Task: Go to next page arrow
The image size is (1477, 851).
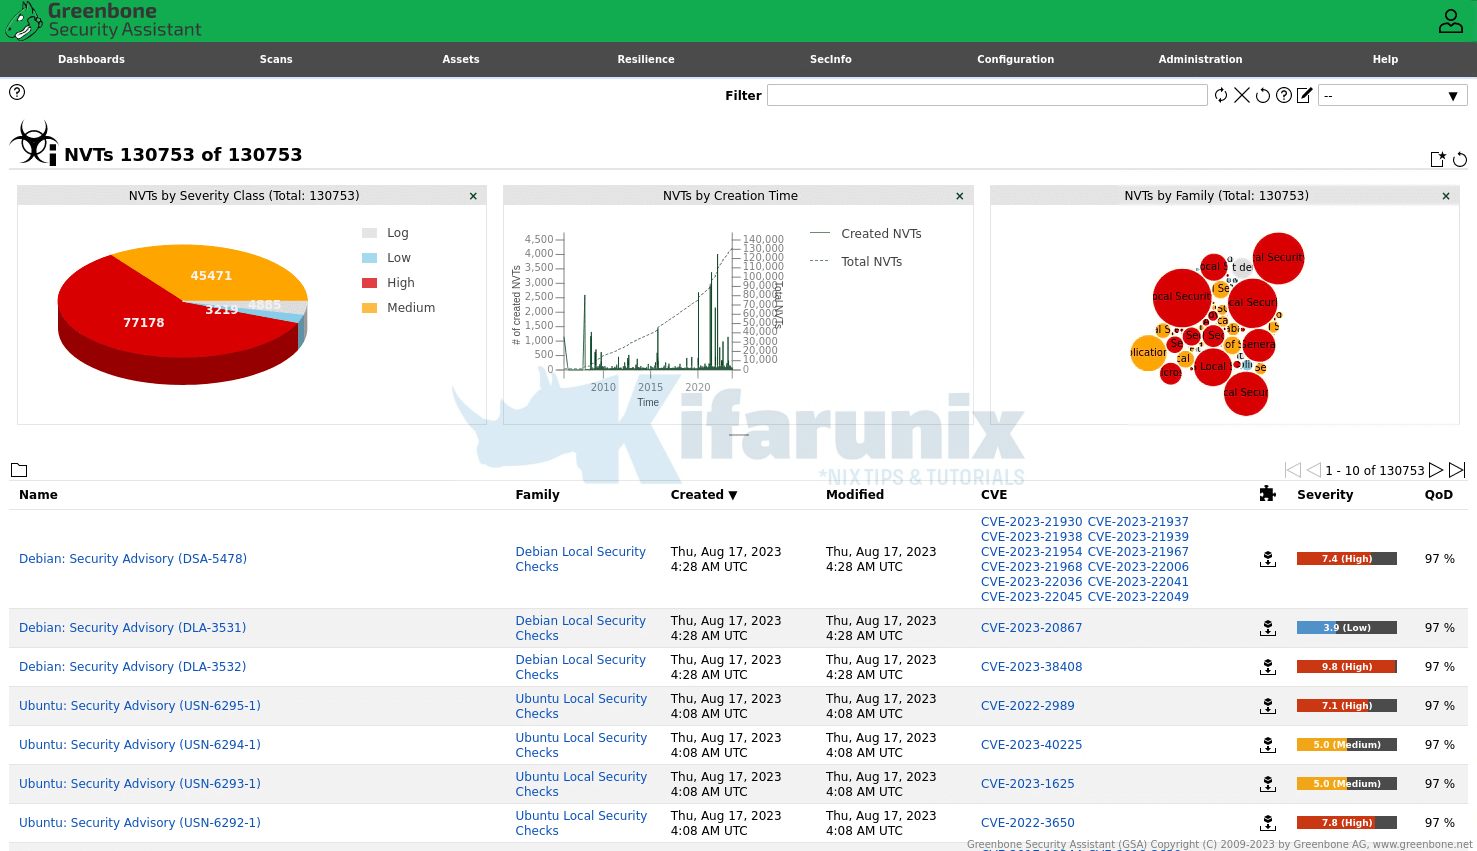Action: pyautogui.click(x=1436, y=470)
